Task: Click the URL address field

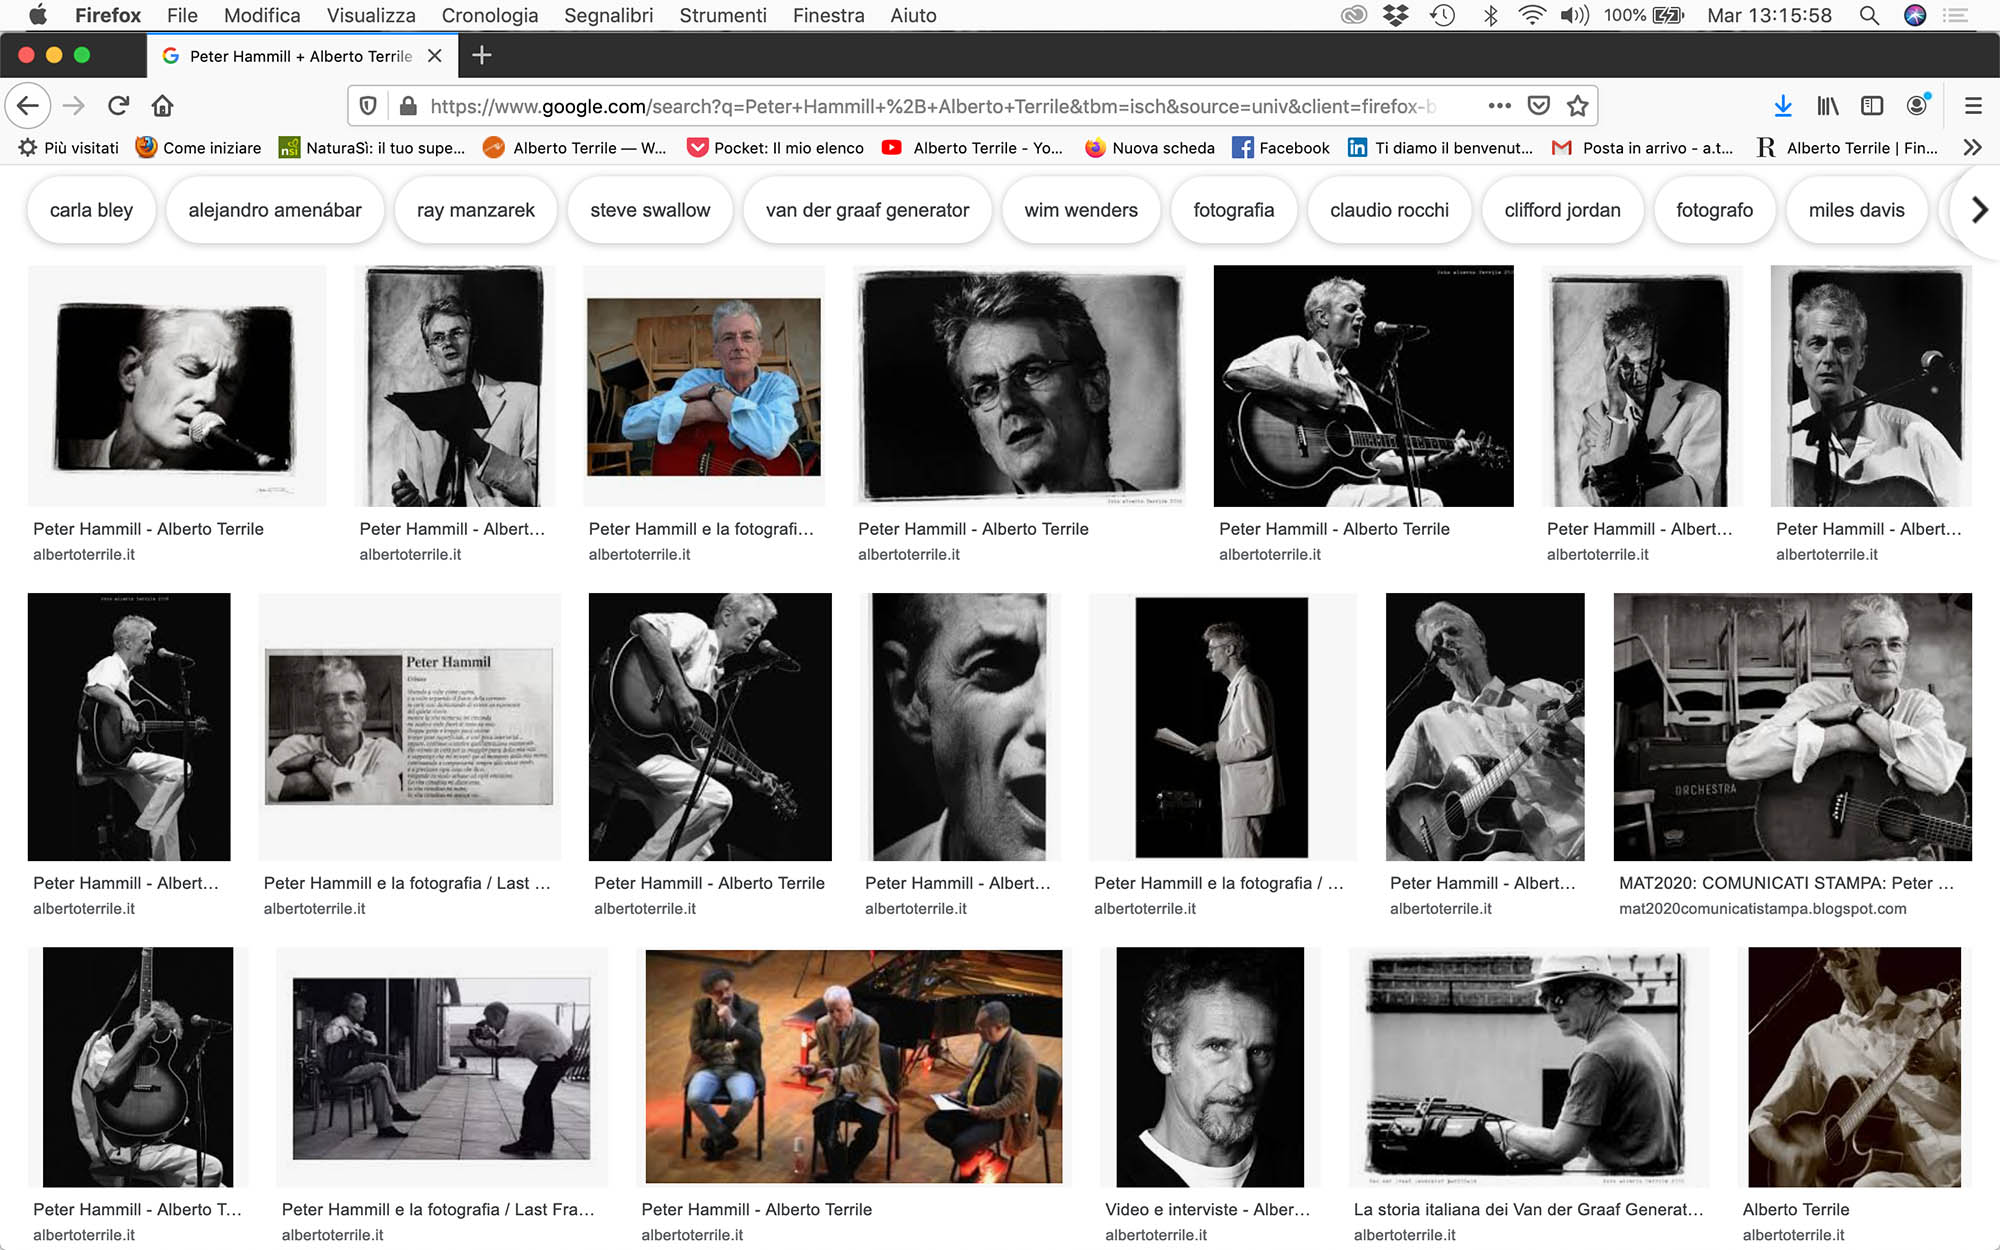Action: click(x=930, y=106)
